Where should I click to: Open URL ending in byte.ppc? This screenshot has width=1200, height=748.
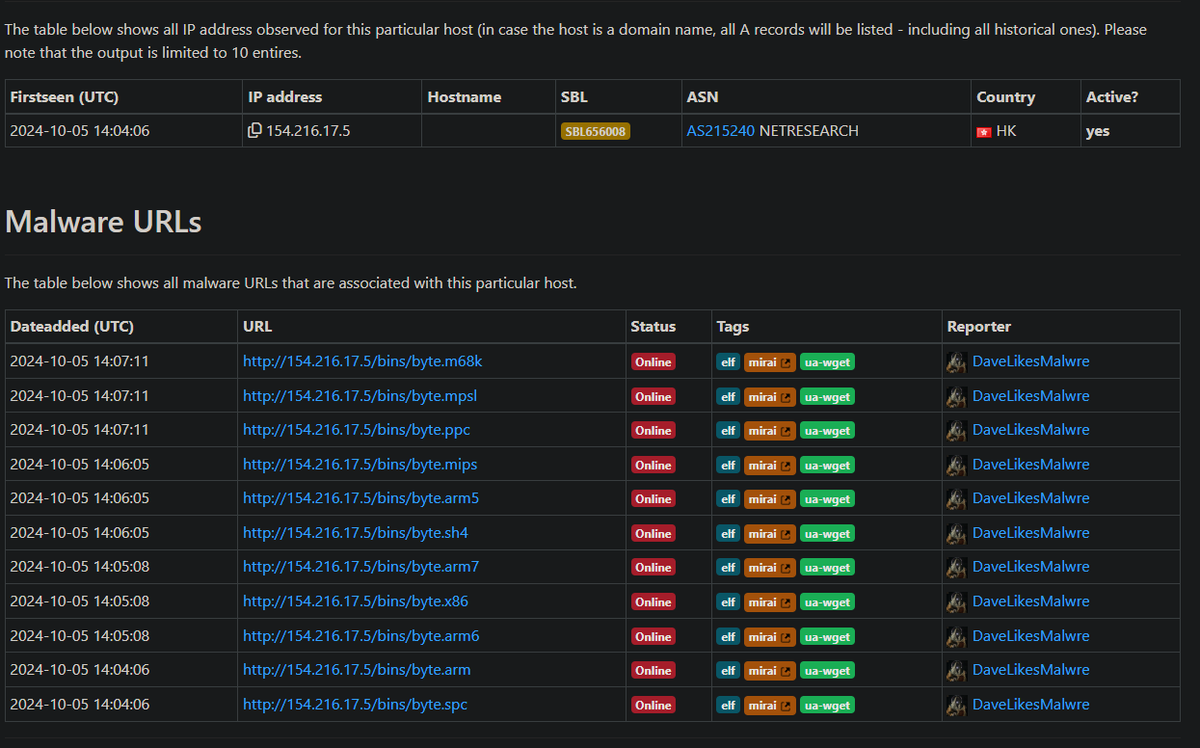click(356, 430)
